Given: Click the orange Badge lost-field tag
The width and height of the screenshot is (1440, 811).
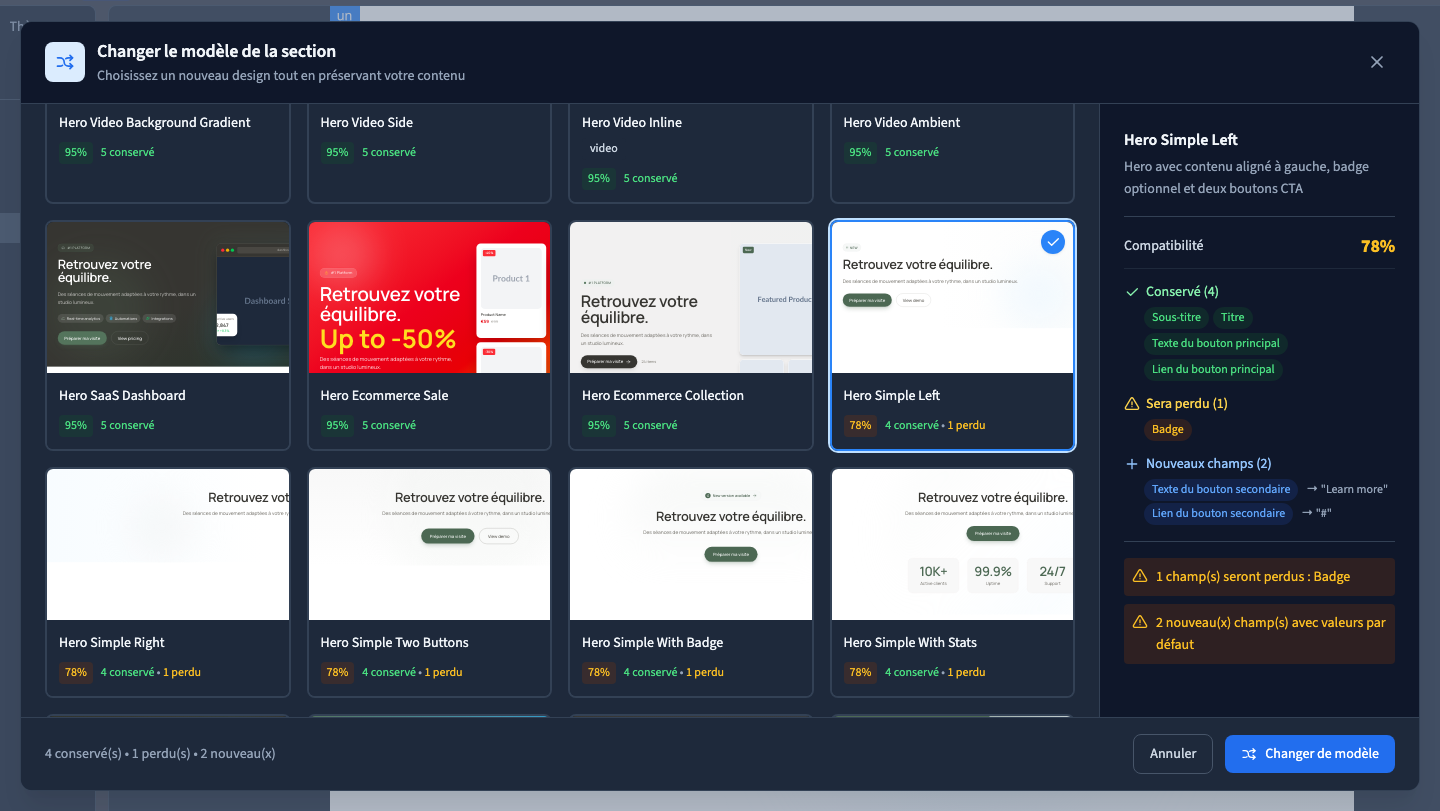Looking at the screenshot, I should pos(1167,430).
